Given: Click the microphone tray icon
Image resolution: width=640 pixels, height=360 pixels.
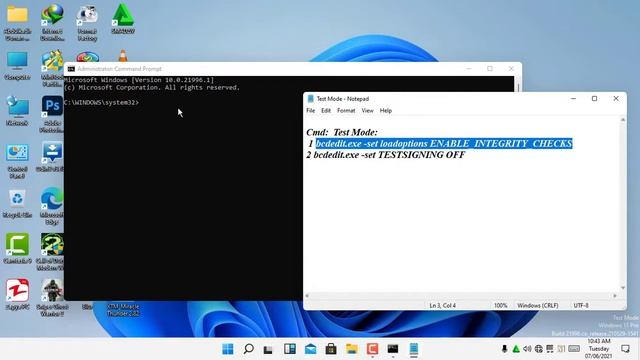Looking at the screenshot, I should coord(504,349).
